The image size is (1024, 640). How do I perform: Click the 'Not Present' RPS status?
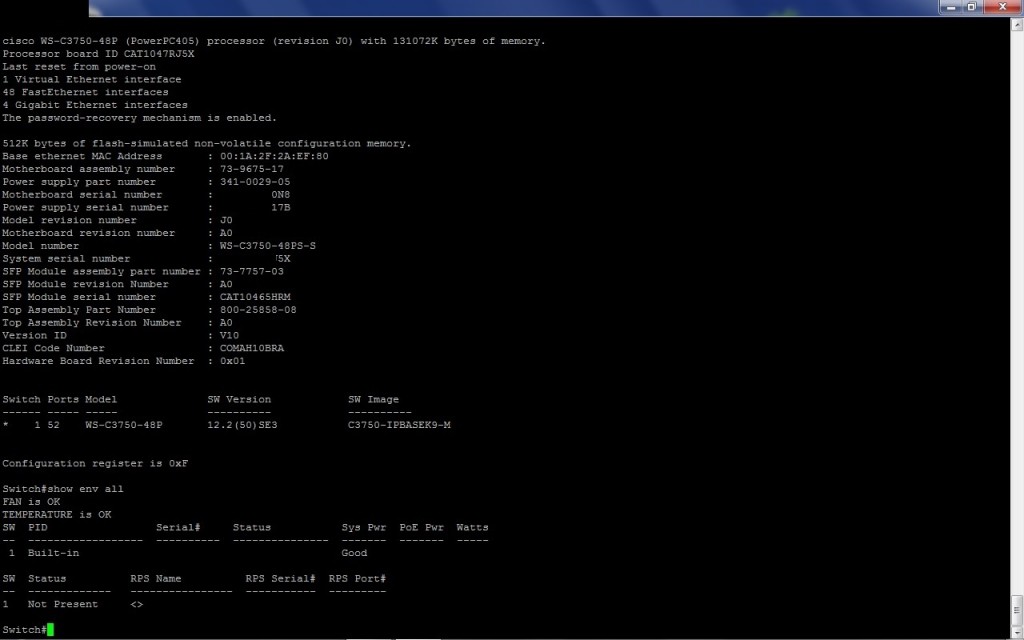pos(63,604)
